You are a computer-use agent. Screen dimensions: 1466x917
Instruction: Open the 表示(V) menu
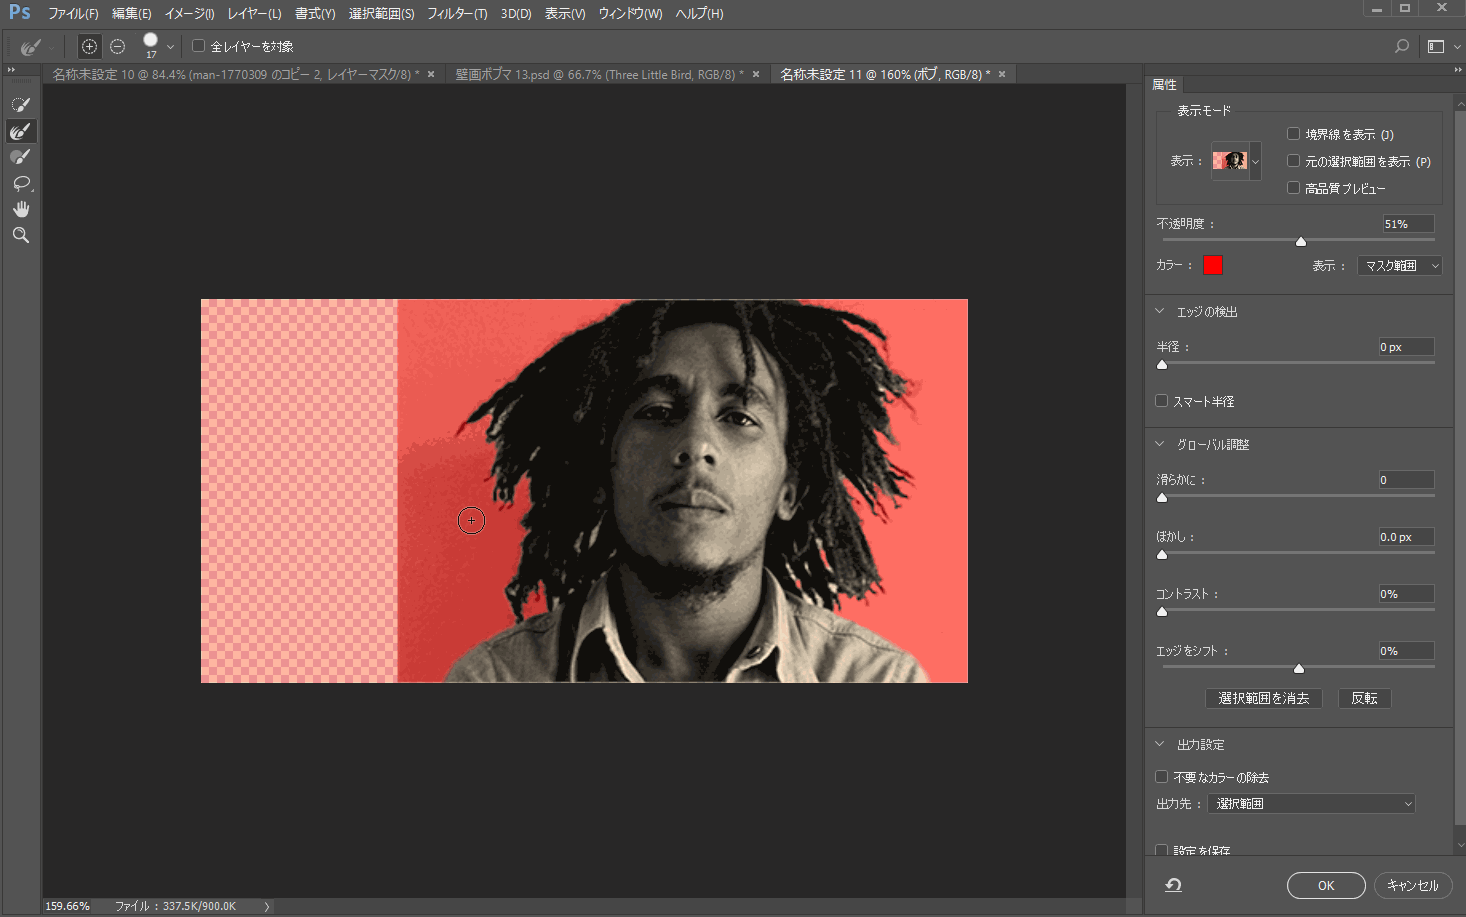(565, 14)
